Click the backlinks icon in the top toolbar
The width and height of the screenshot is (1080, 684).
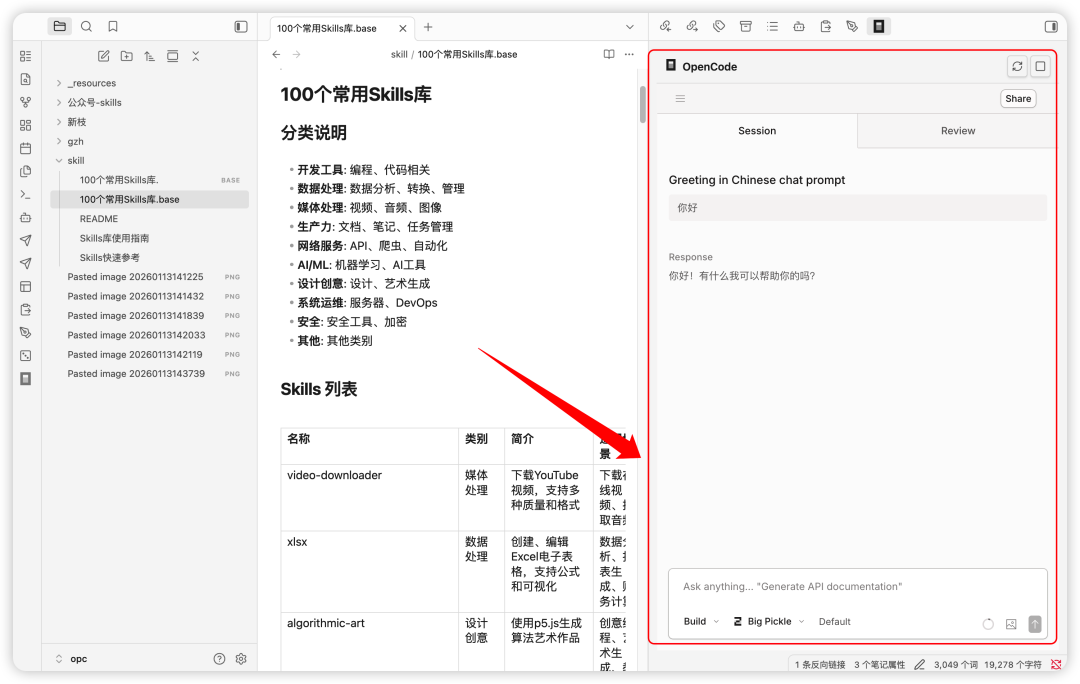(x=666, y=26)
